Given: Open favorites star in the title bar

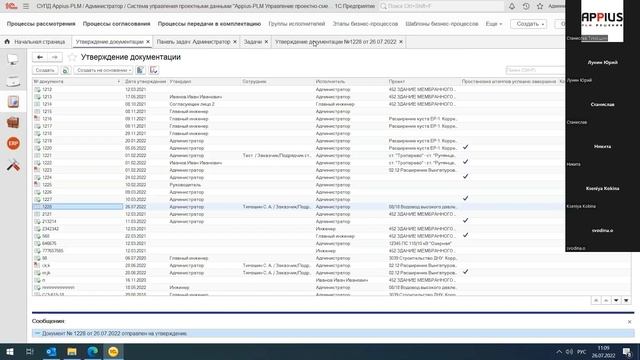Looking at the screenshot, I should [x=540, y=6].
